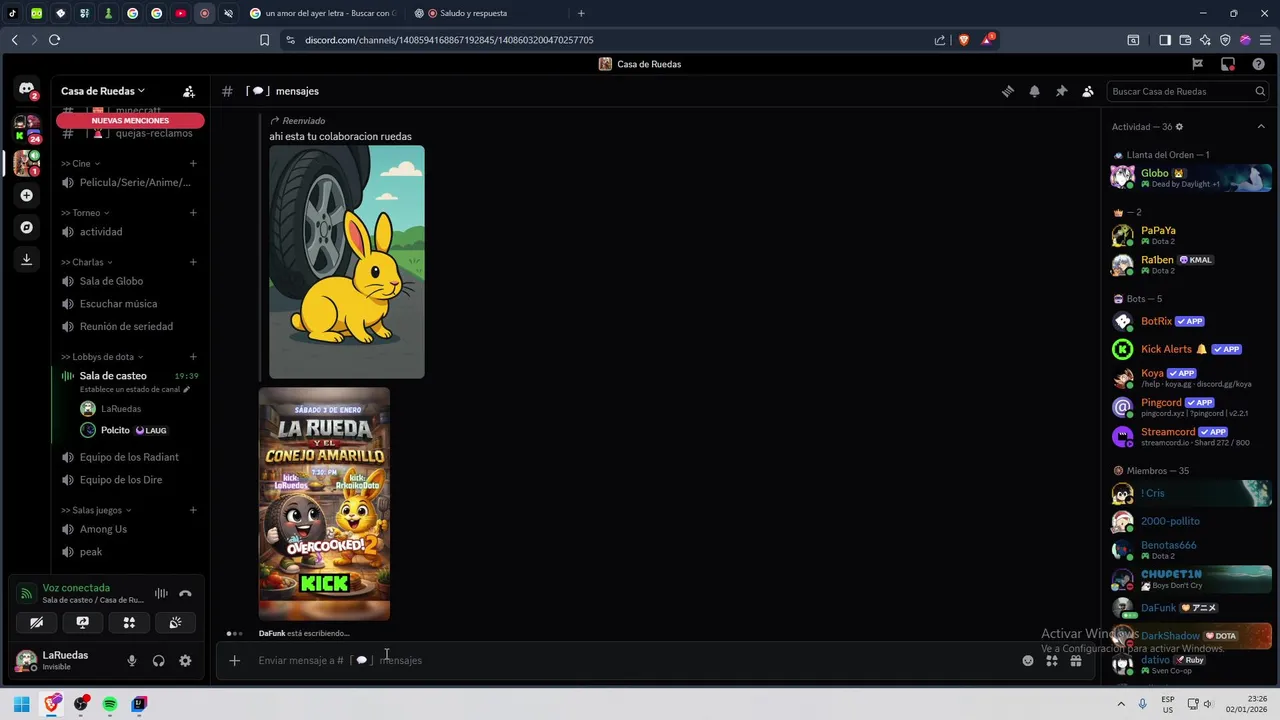Screen dimensions: 1280x720
Task: Open Brave Shields lion icon
Action: [964, 40]
